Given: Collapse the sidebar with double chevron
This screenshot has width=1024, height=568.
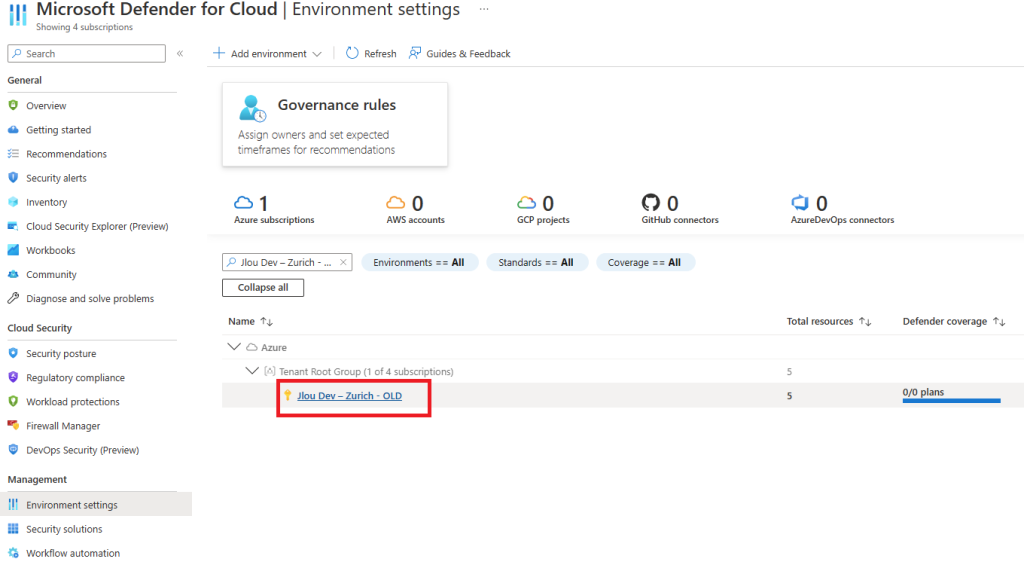Looking at the screenshot, I should pos(180,54).
